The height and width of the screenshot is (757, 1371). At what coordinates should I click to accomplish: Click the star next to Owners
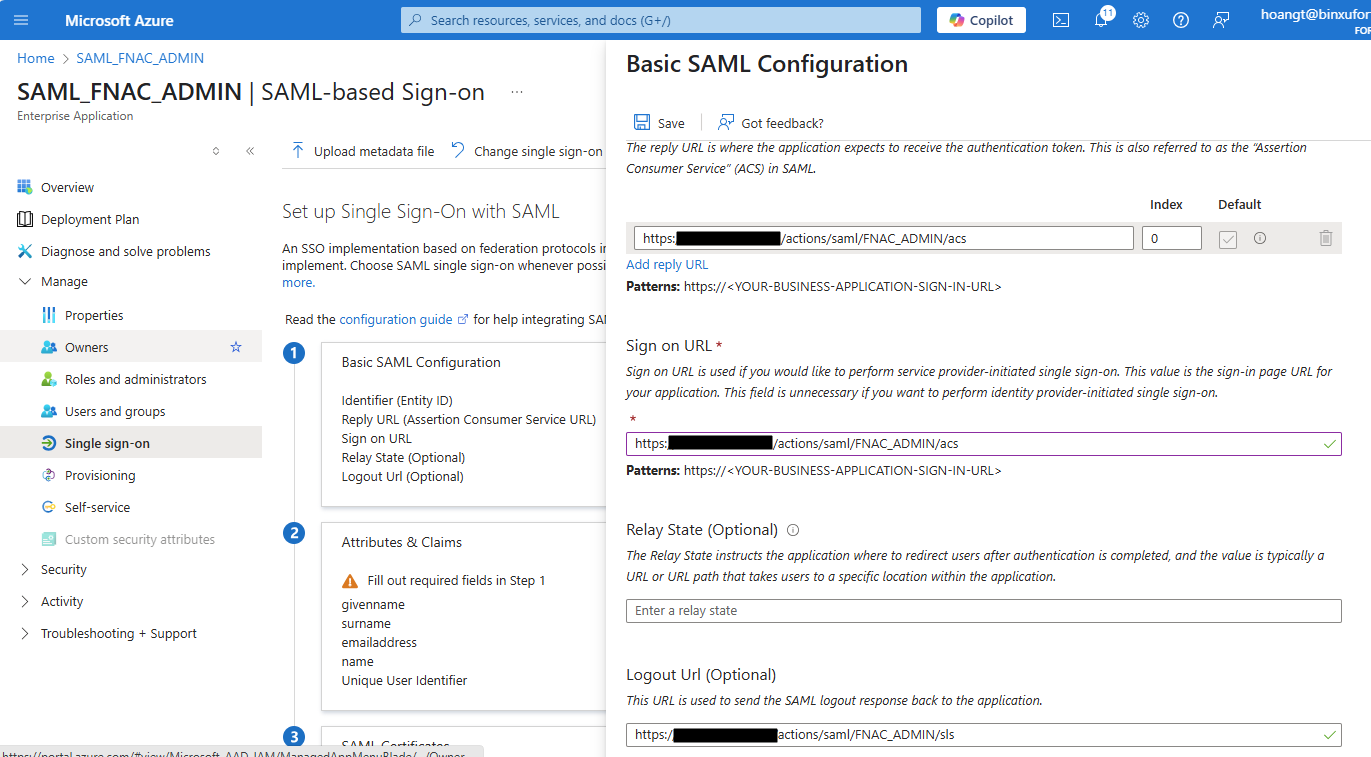[235, 346]
